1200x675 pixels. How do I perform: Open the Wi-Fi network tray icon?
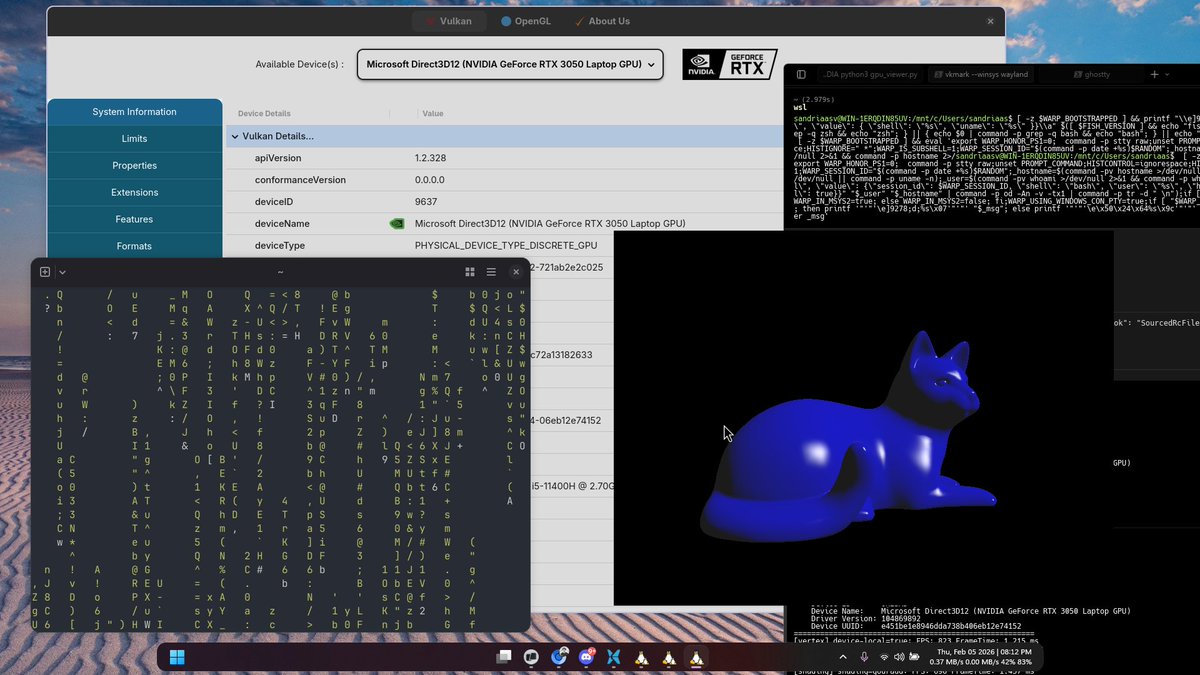pyautogui.click(x=884, y=656)
